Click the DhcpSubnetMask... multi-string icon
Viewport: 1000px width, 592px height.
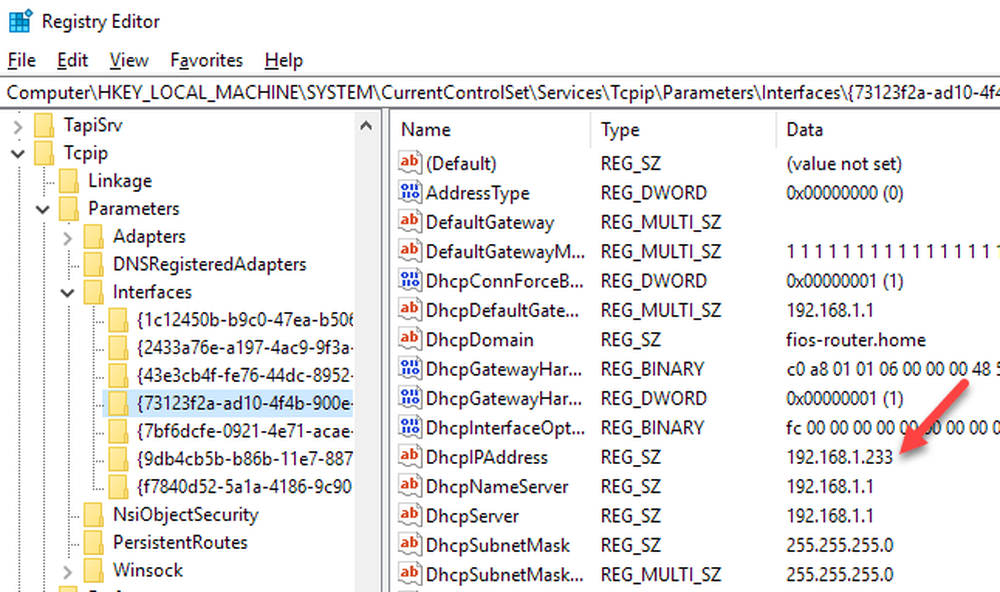click(x=409, y=574)
